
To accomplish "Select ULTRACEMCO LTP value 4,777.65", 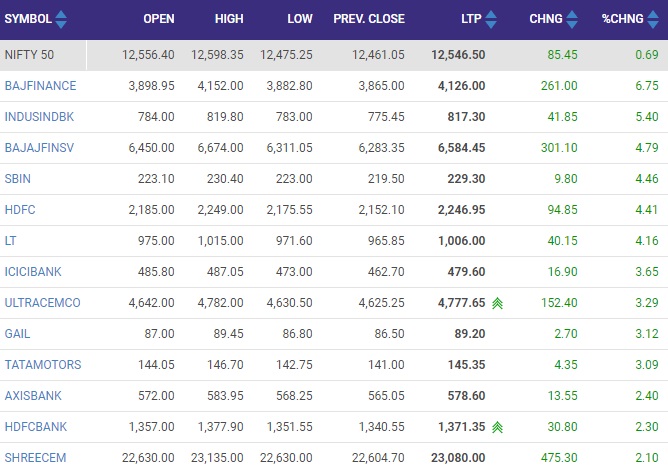I will [462, 303].
